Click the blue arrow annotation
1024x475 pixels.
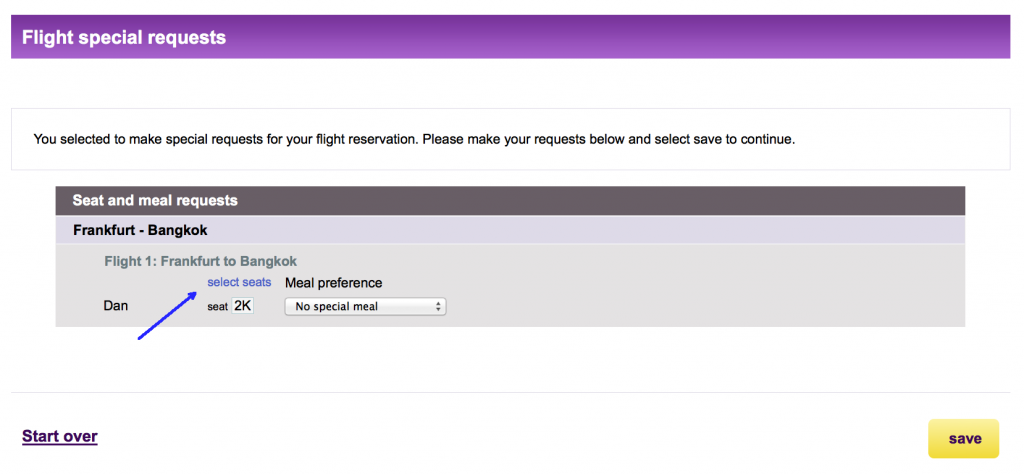coord(167,316)
